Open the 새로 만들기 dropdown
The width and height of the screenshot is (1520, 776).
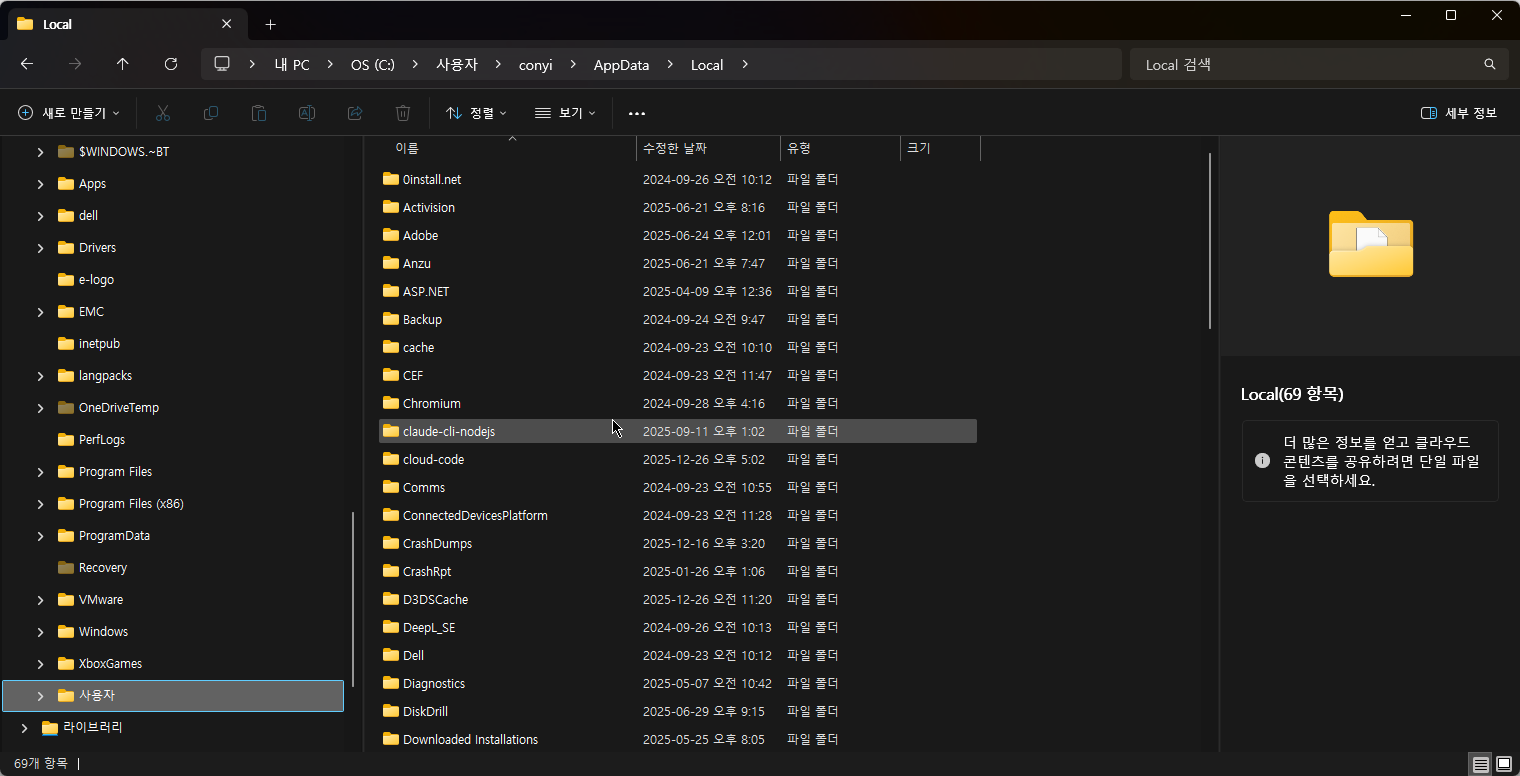pos(69,114)
